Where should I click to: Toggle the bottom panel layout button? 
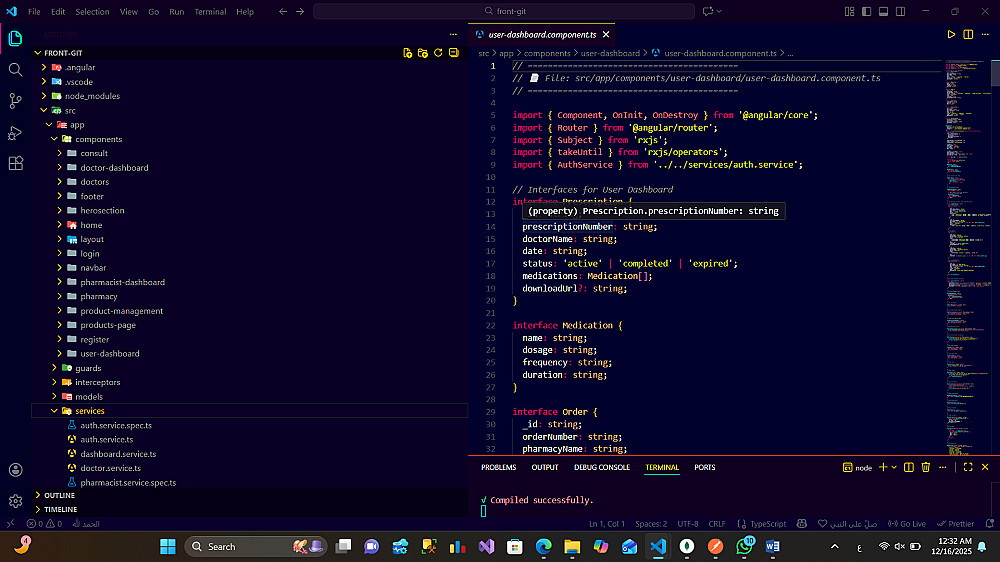coord(882,12)
